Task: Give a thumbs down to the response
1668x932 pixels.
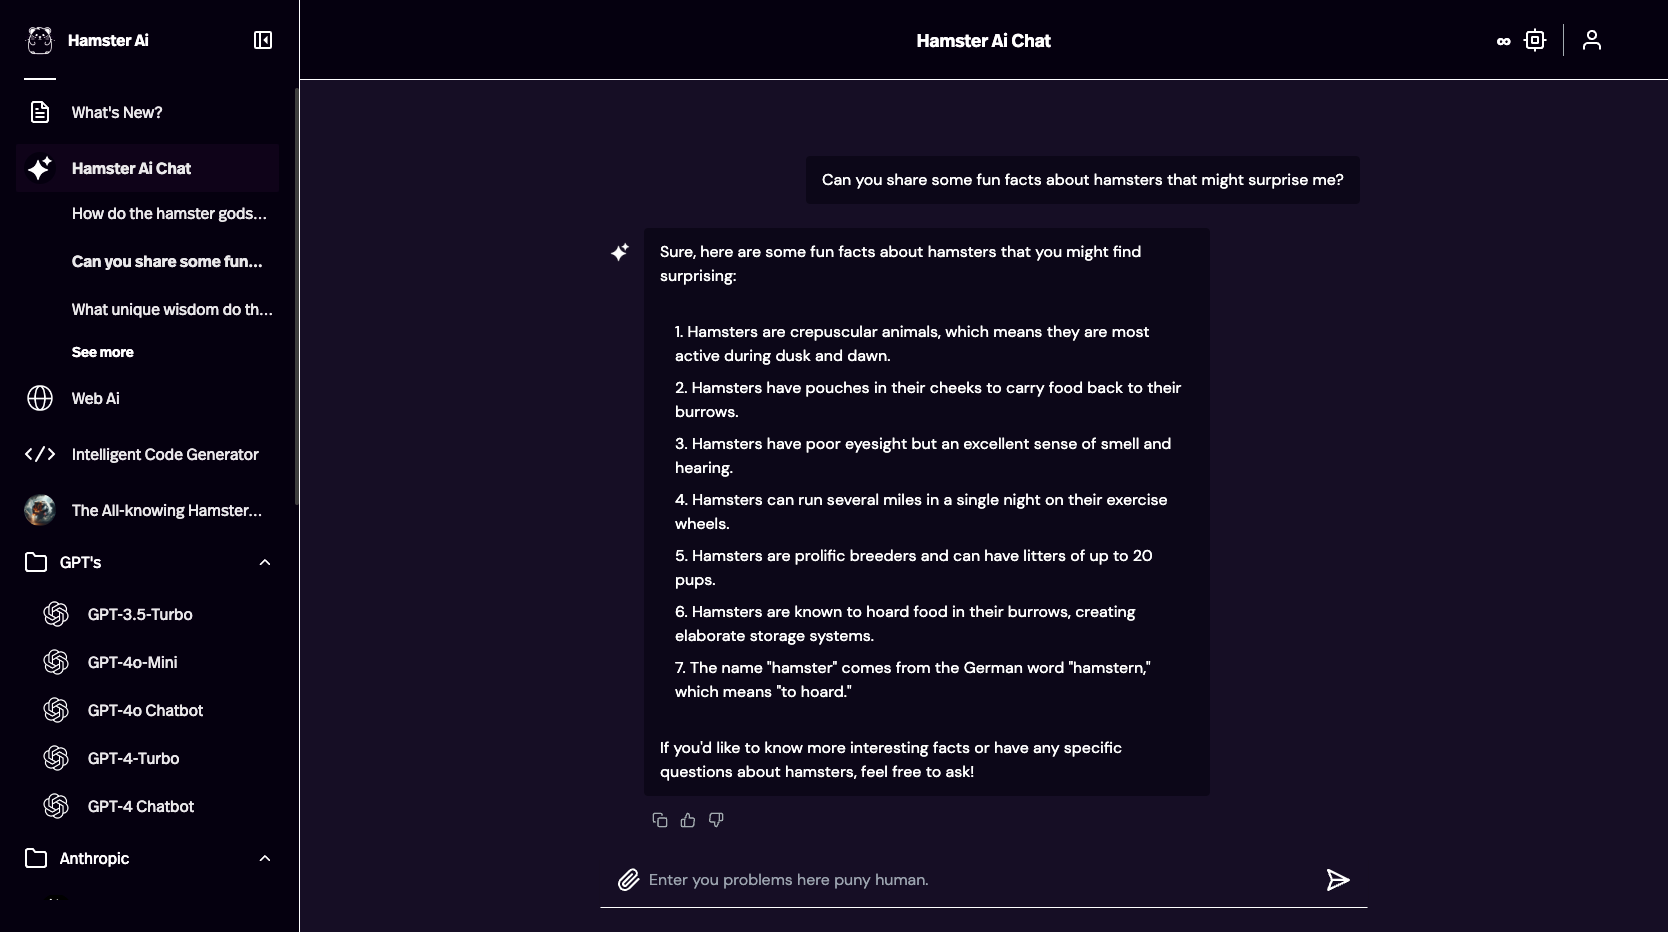Action: (715, 819)
